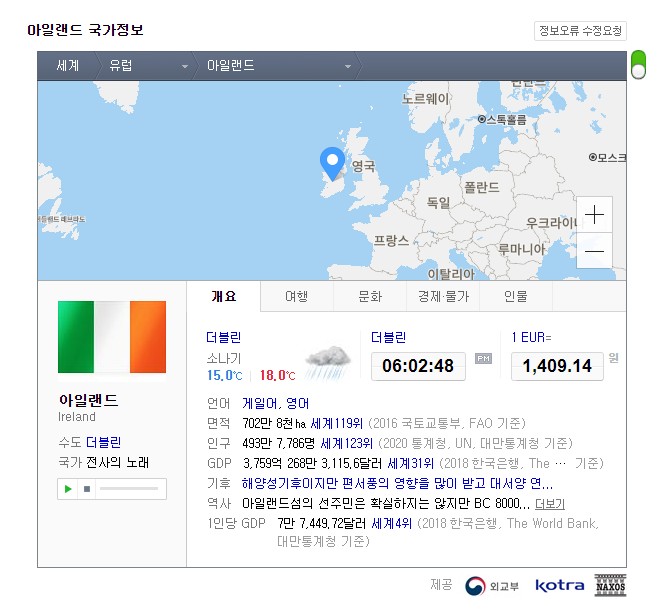
Task: Click the 루마니아 label on the map
Action: tap(522, 249)
